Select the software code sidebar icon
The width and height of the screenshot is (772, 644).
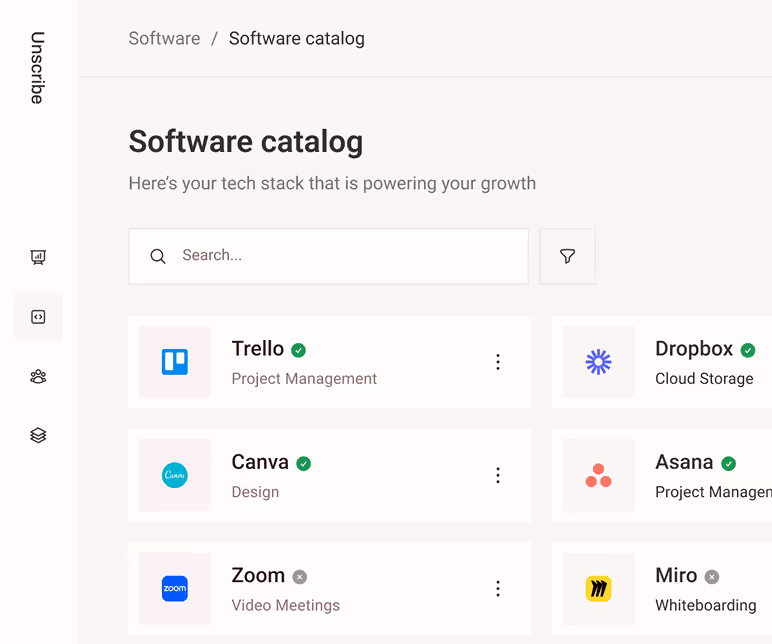tap(38, 317)
